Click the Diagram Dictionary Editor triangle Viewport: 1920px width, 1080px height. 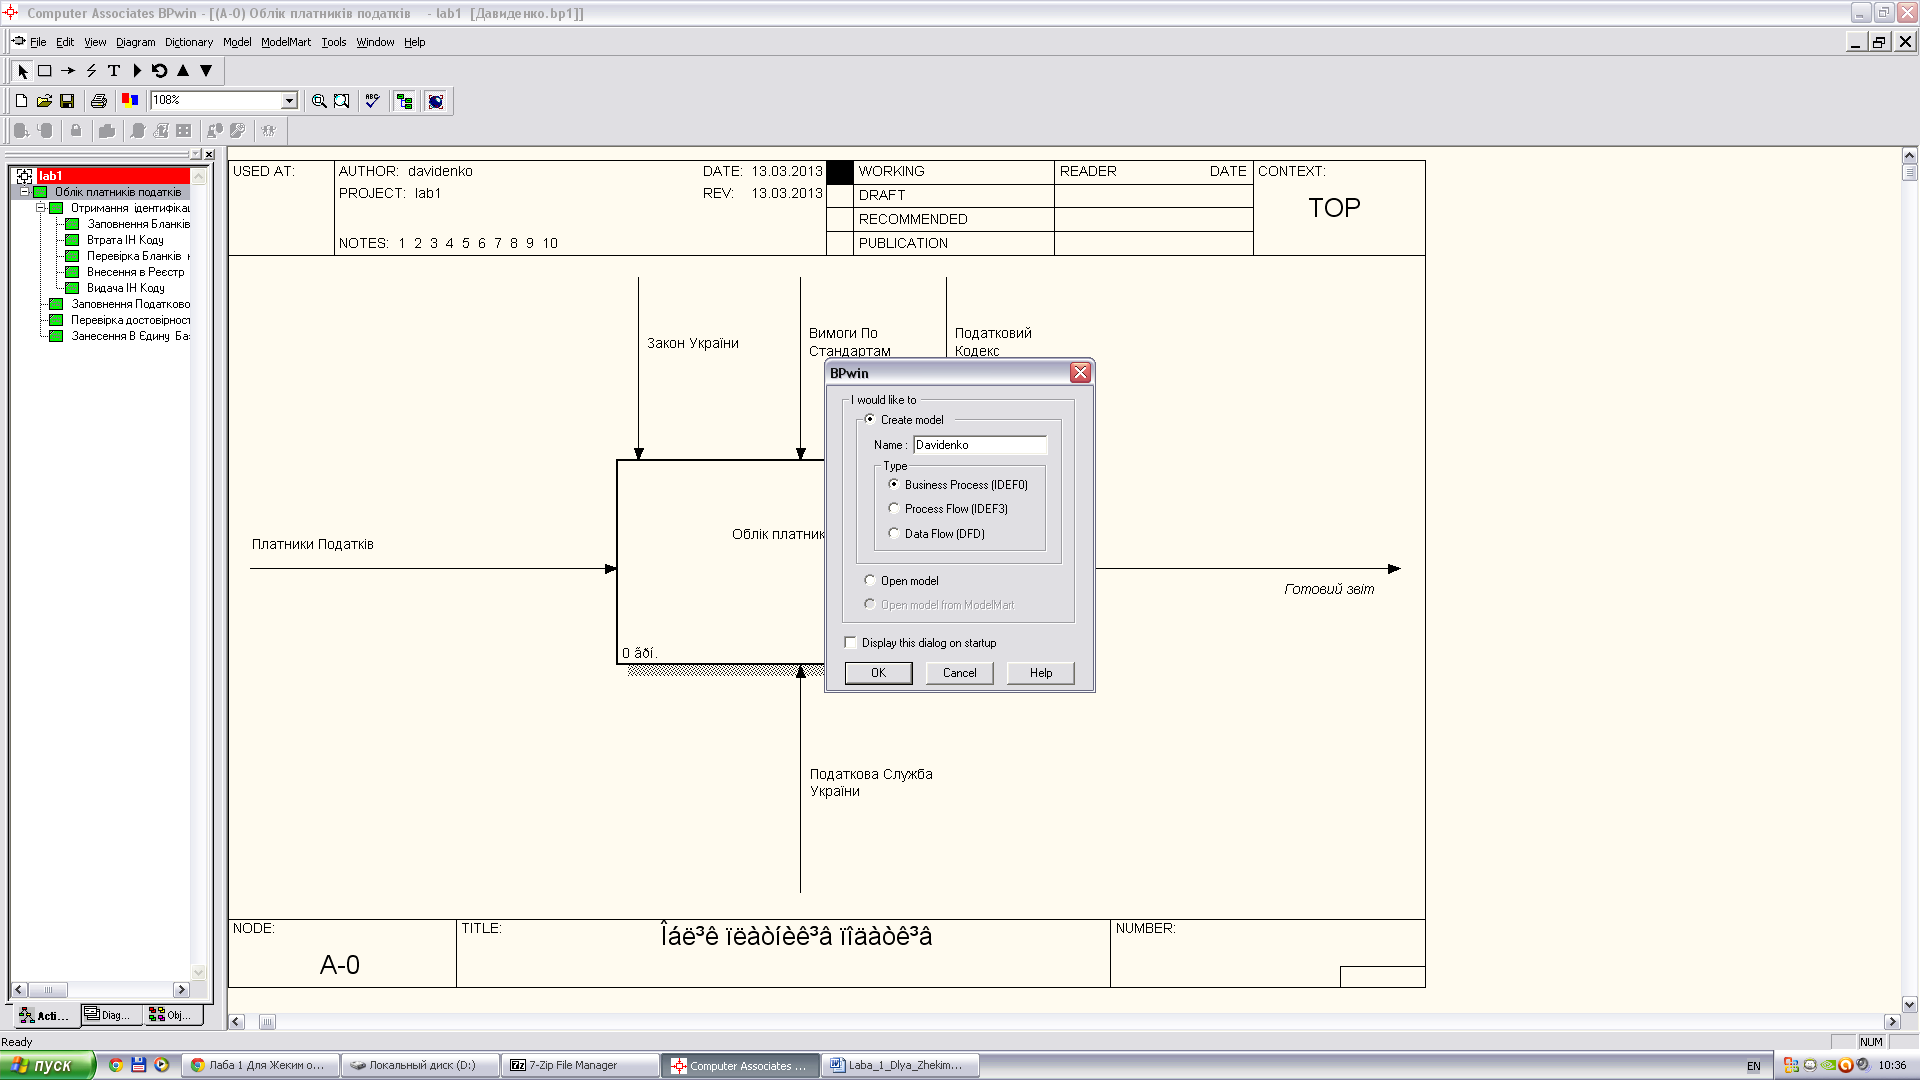(137, 71)
